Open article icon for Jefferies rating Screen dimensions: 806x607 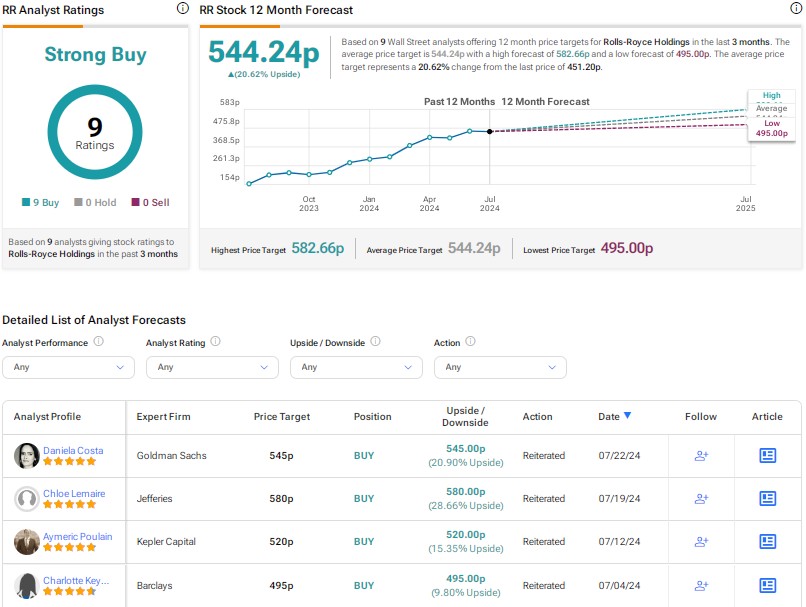pos(768,498)
